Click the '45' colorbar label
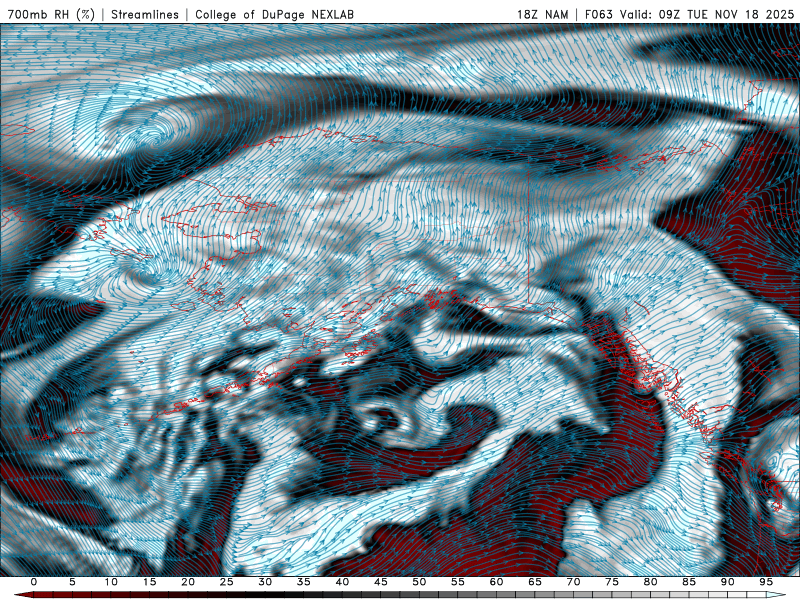 tap(381, 582)
